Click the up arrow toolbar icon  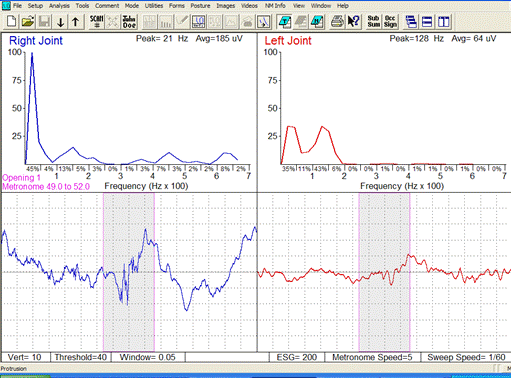click(76, 22)
